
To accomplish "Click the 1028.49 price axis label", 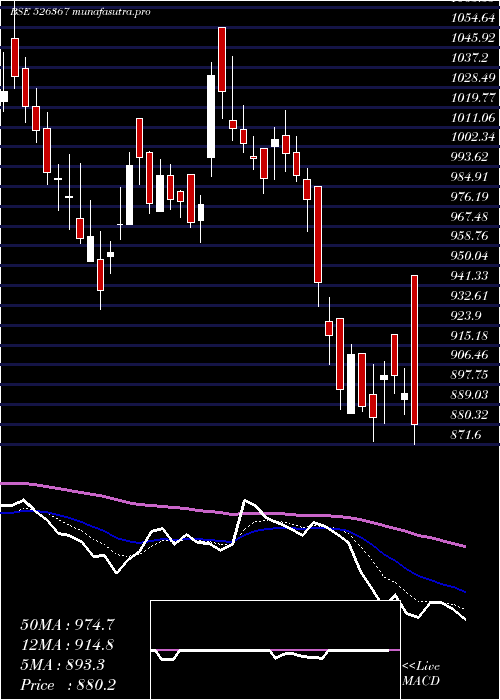I will point(473,78).
